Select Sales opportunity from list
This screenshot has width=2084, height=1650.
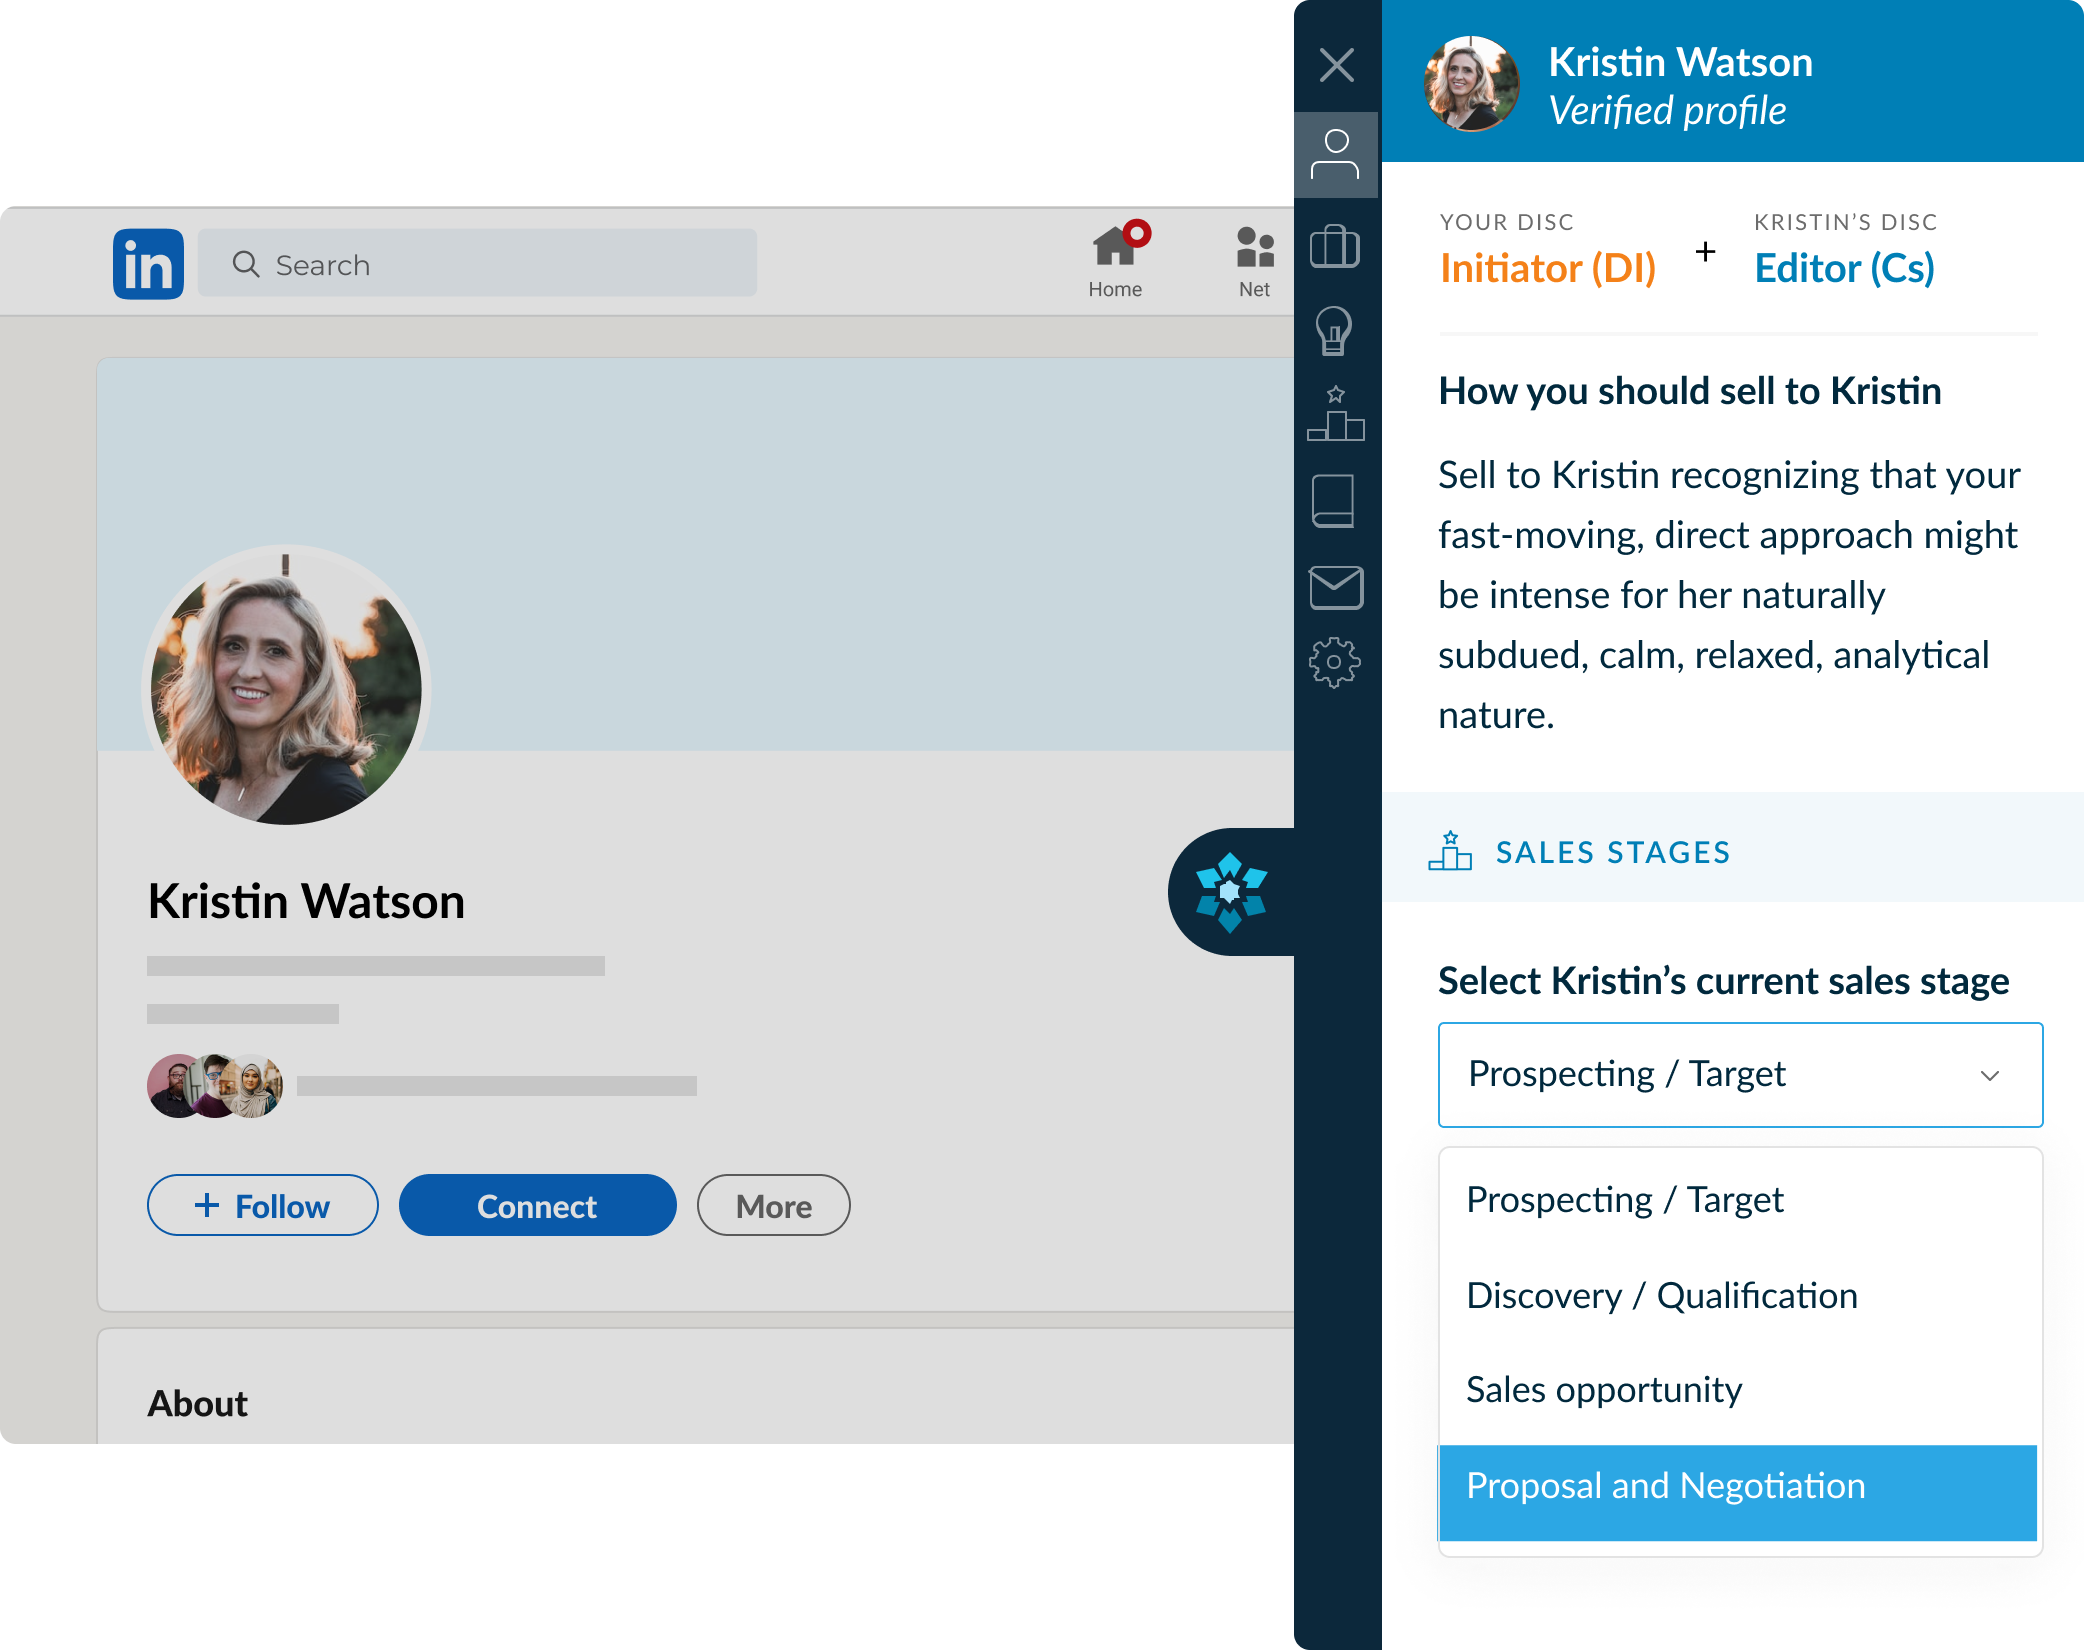(1603, 1390)
